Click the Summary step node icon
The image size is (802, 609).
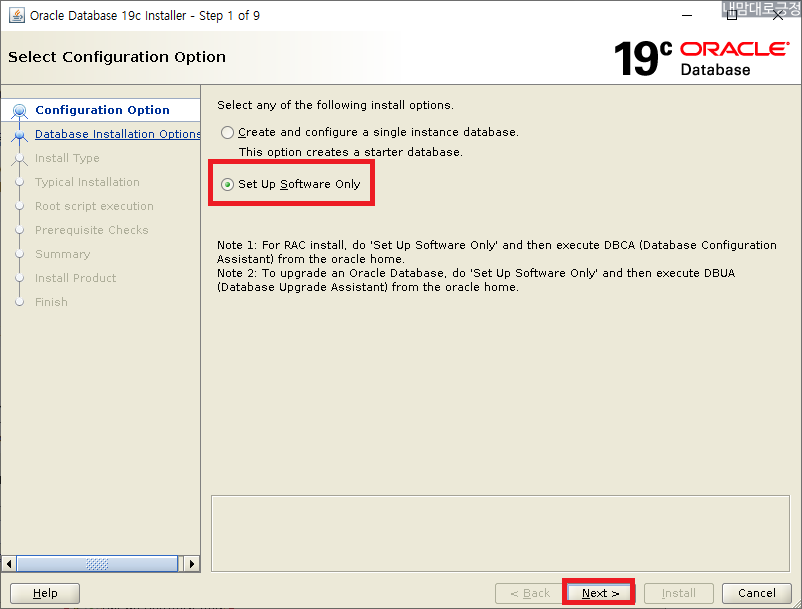click(x=19, y=254)
